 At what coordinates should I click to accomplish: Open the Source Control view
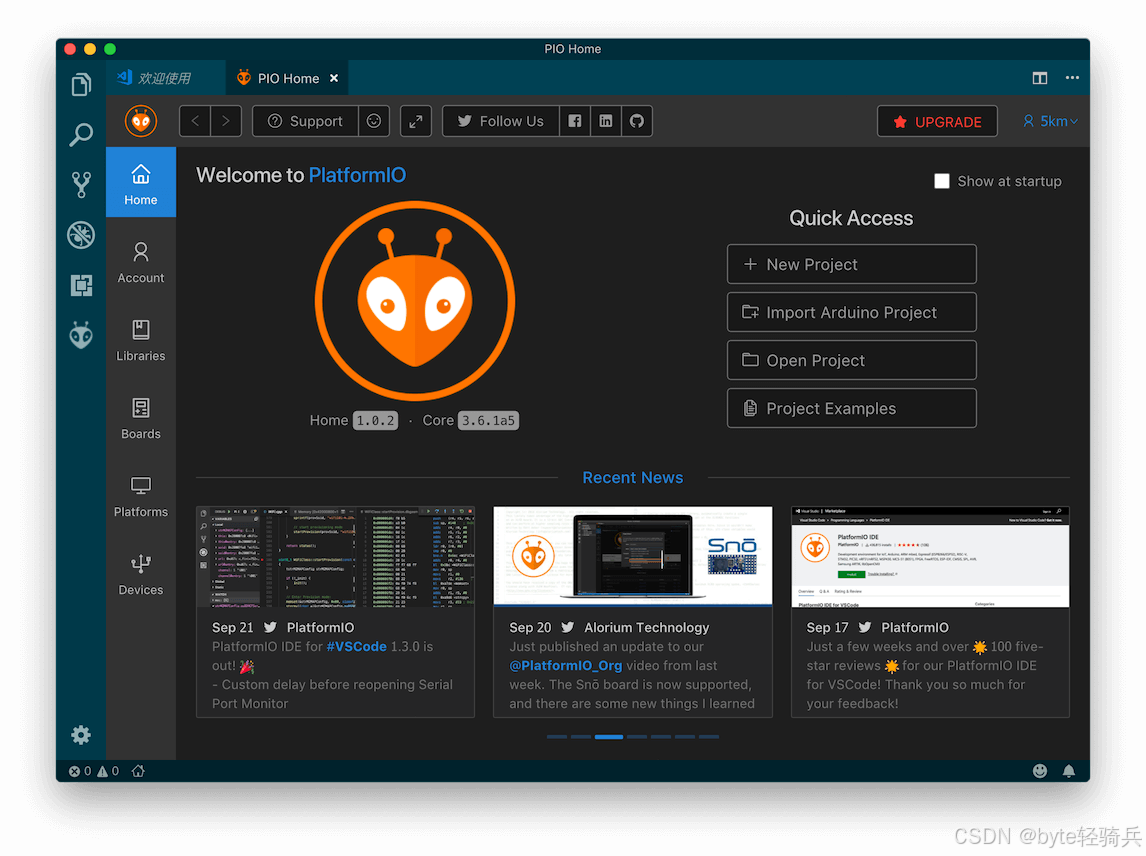[81, 185]
